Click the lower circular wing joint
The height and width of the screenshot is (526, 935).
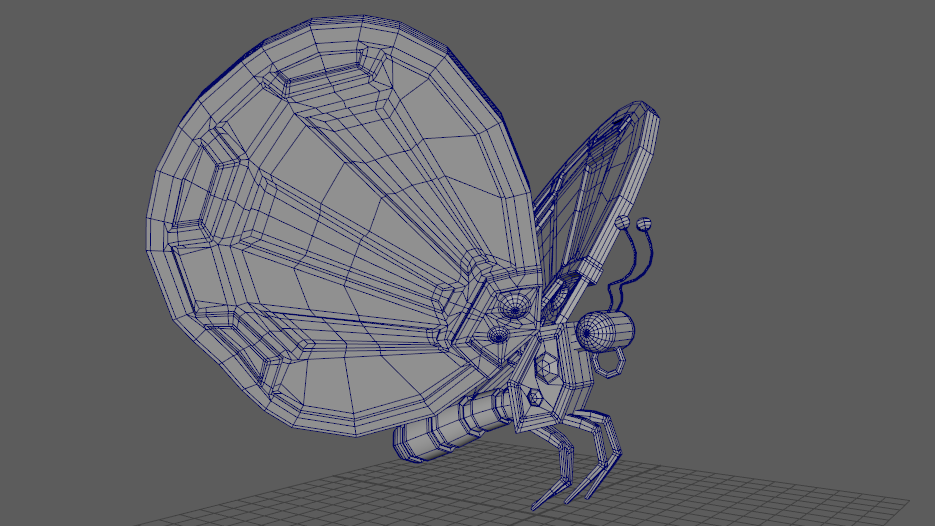[497, 336]
